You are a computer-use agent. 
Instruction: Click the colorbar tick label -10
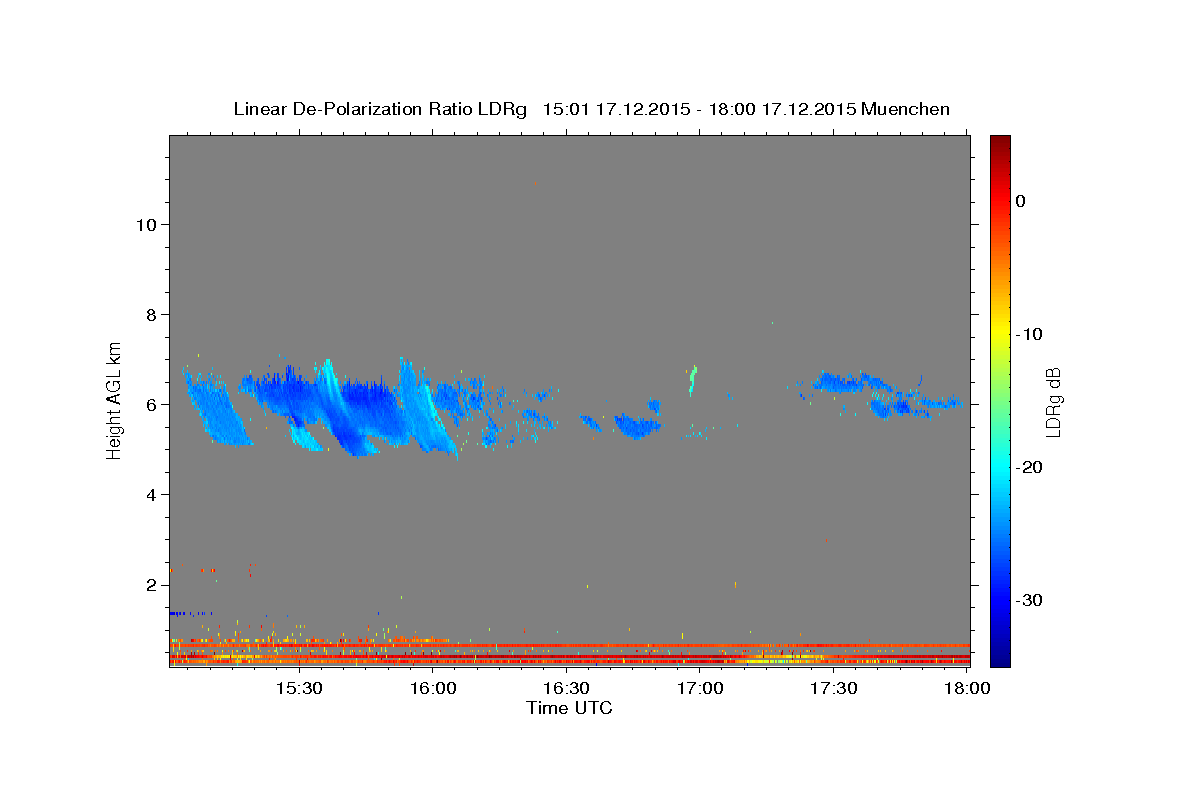click(x=1029, y=334)
